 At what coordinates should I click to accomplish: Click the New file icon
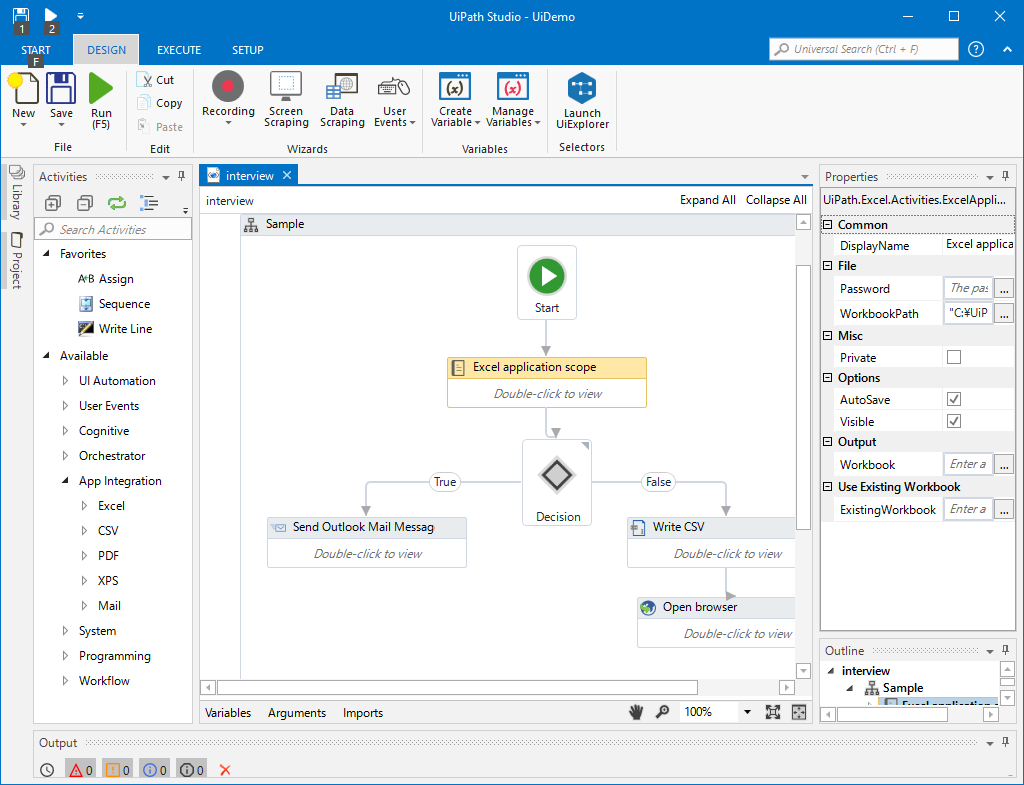pyautogui.click(x=24, y=89)
